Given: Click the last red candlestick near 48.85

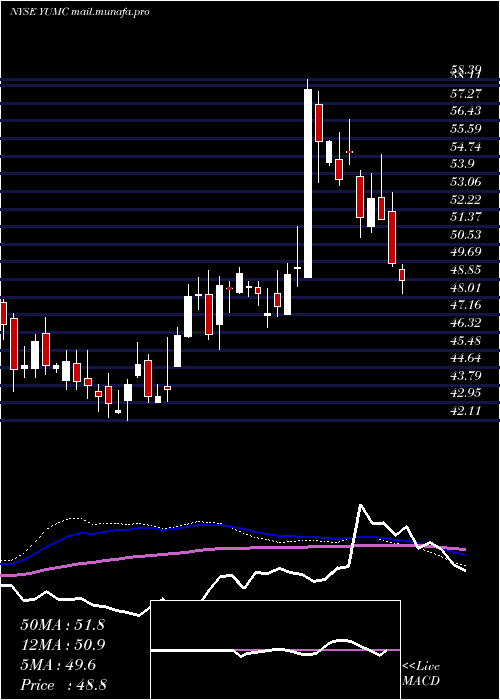Looking at the screenshot, I should click(x=402, y=275).
